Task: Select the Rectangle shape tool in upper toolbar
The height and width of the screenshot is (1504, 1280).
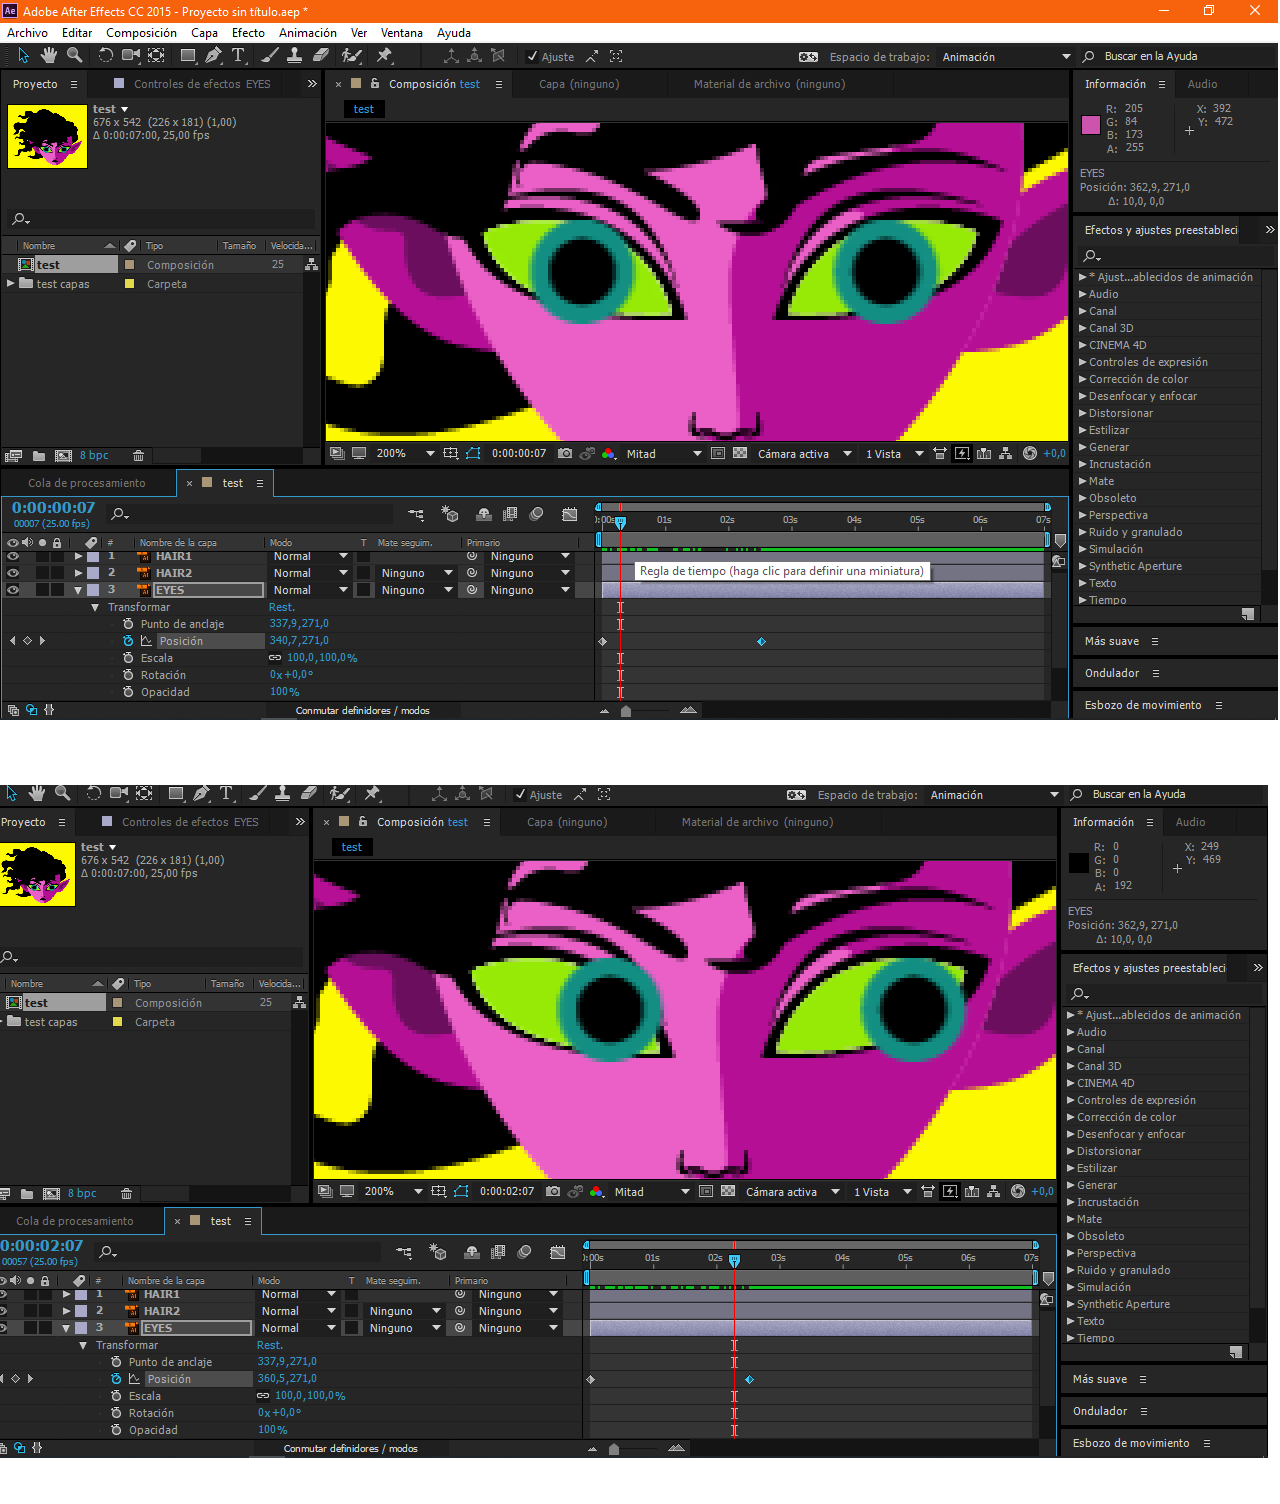Action: click(187, 56)
